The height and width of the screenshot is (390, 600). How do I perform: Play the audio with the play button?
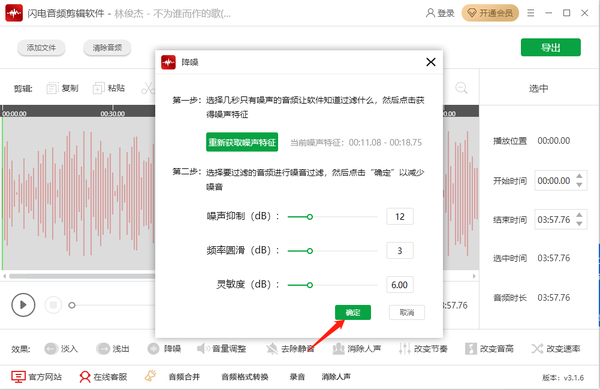[23, 305]
